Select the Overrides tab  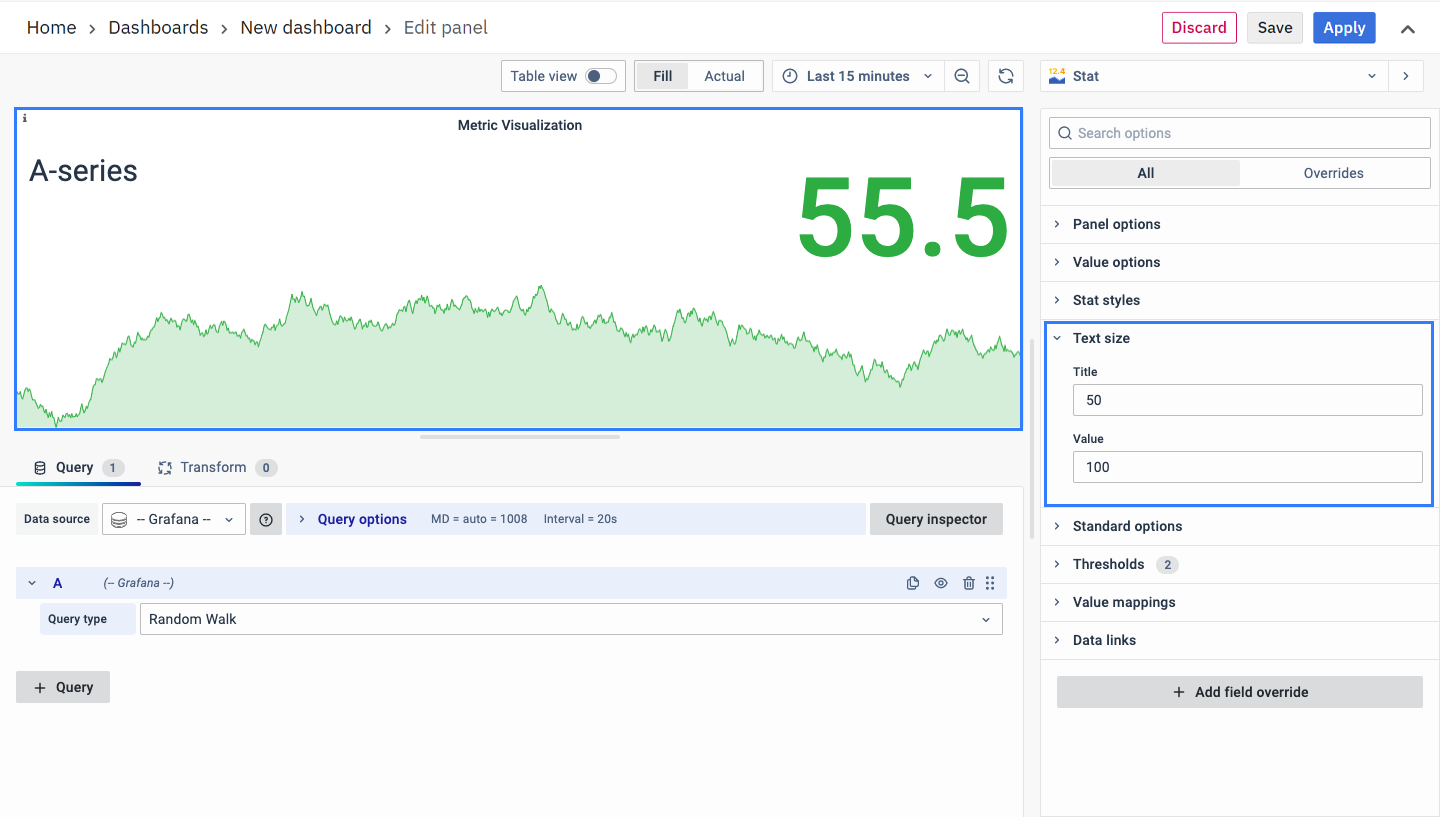[1333, 173]
